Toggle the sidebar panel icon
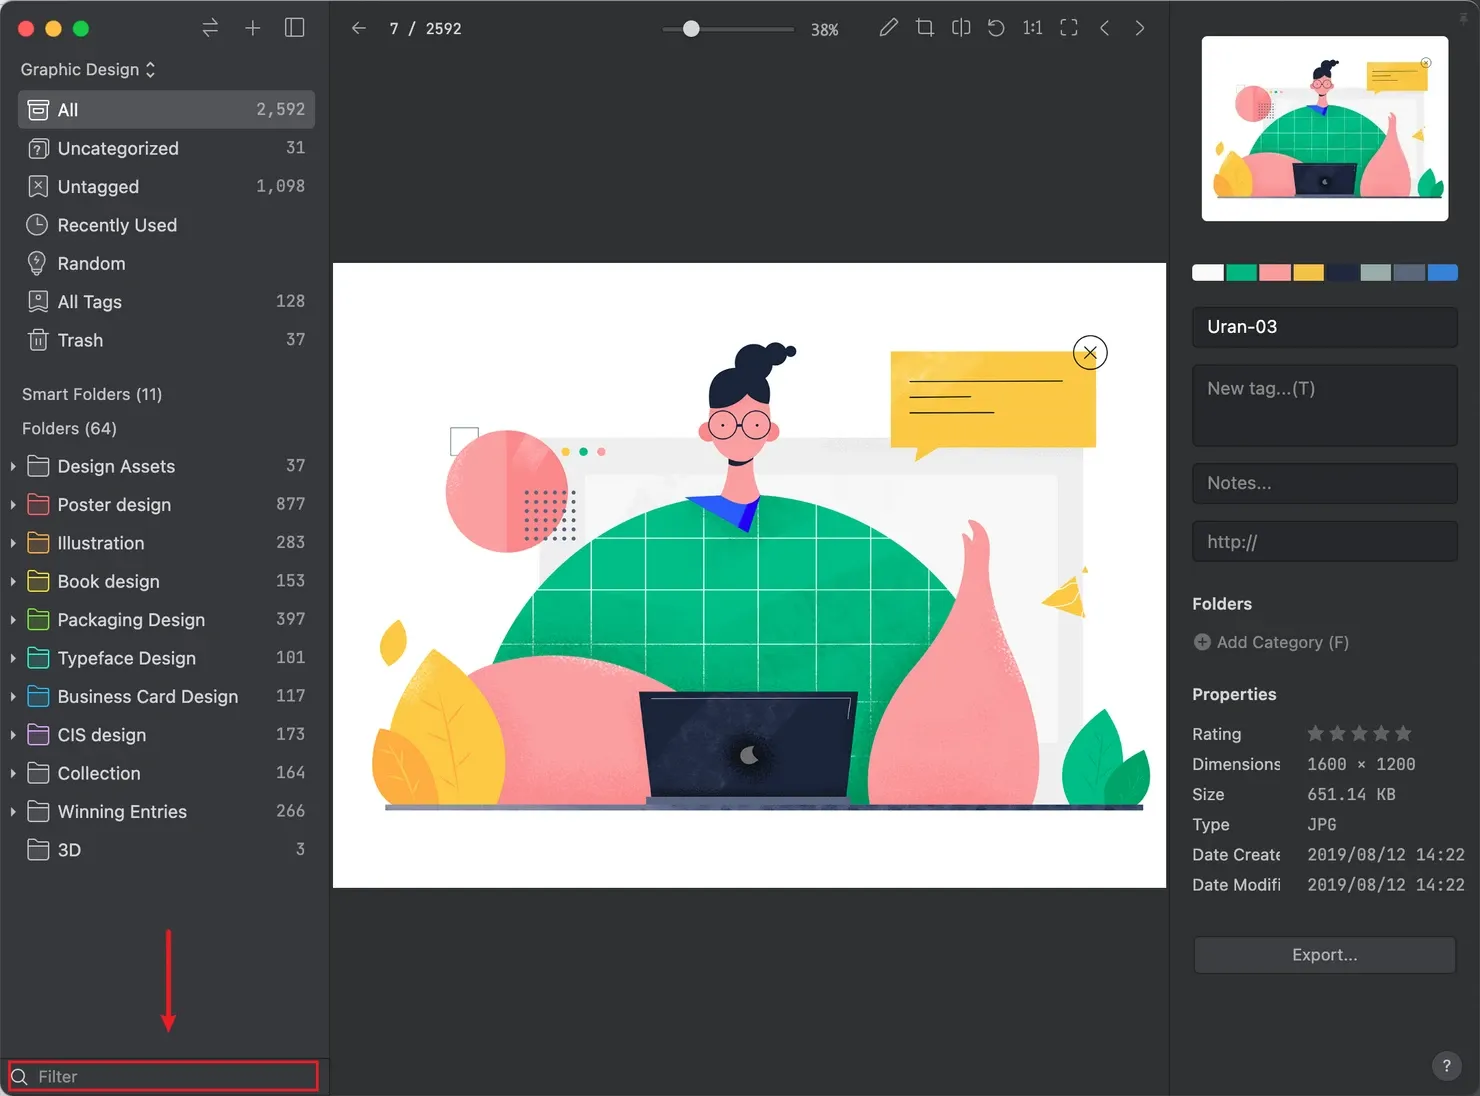Image resolution: width=1480 pixels, height=1096 pixels. [294, 28]
